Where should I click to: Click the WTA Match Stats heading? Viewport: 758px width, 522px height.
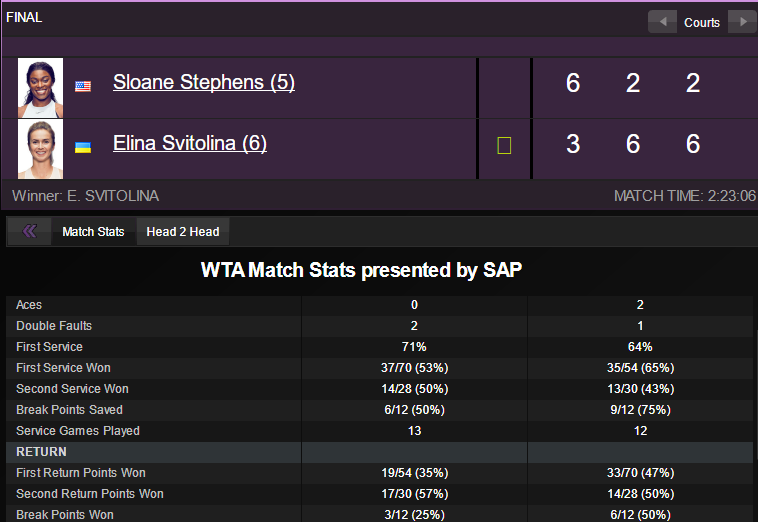[361, 270]
